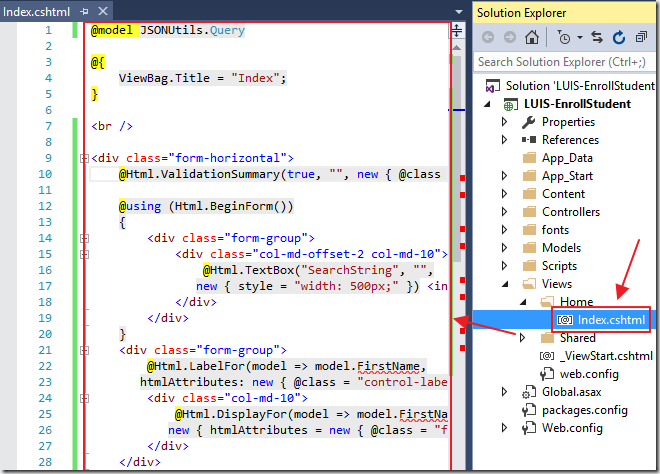Expand the Properties node
The image size is (660, 474).
pyautogui.click(x=505, y=122)
